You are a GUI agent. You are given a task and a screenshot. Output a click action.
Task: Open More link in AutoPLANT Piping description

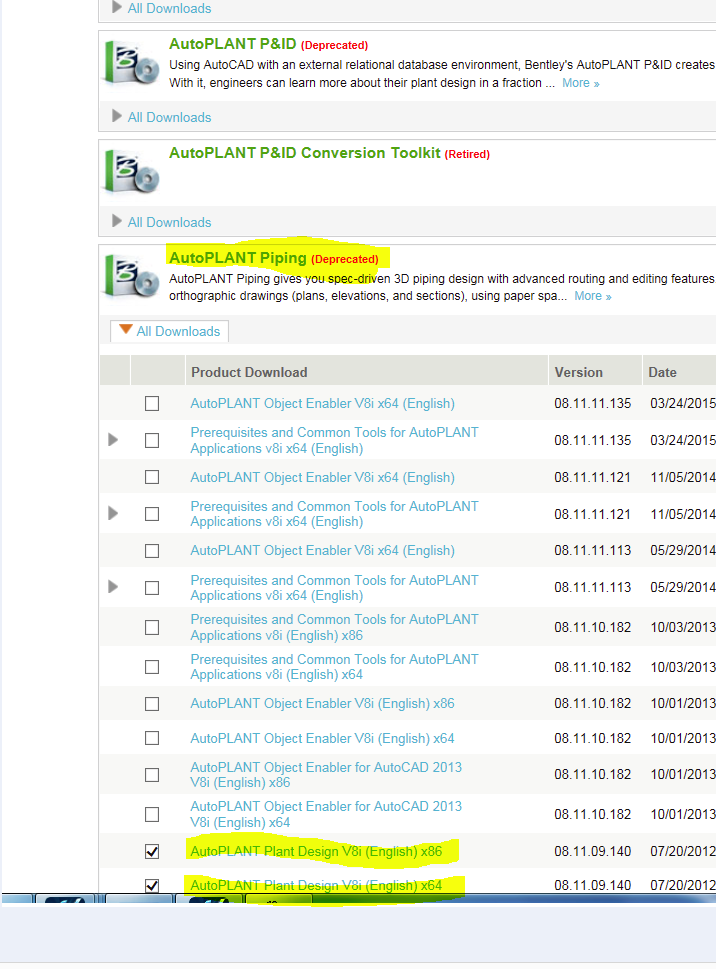coord(593,296)
